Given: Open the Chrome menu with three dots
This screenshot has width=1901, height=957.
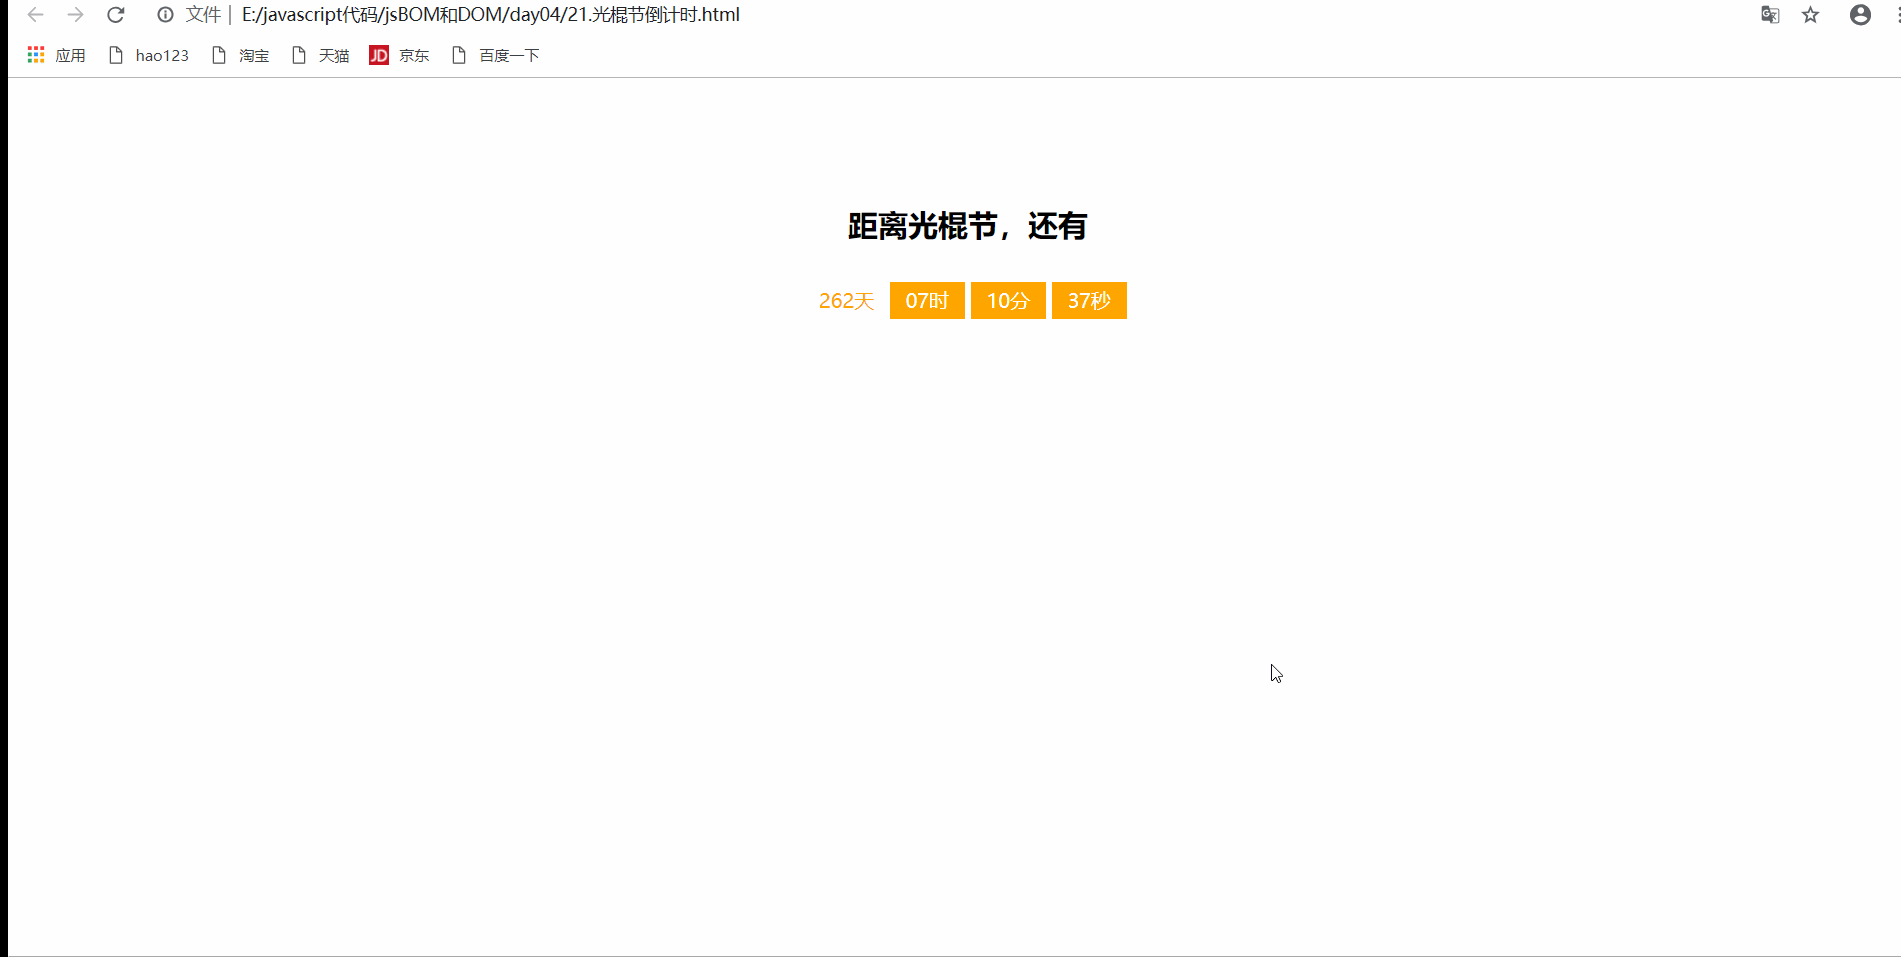Looking at the screenshot, I should (x=1895, y=14).
